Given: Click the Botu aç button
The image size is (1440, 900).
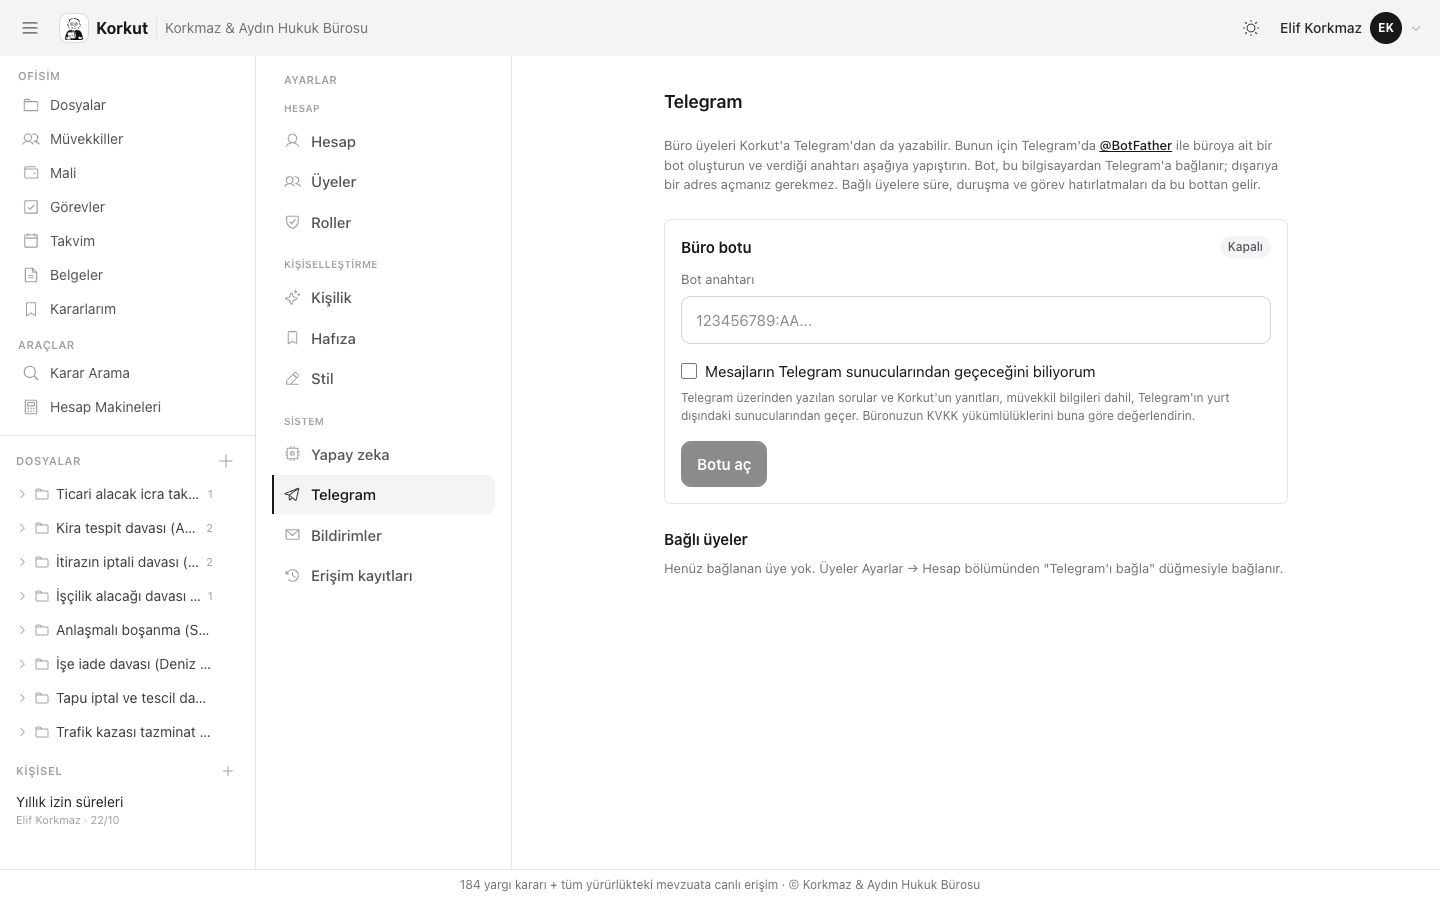Looking at the screenshot, I should [724, 464].
